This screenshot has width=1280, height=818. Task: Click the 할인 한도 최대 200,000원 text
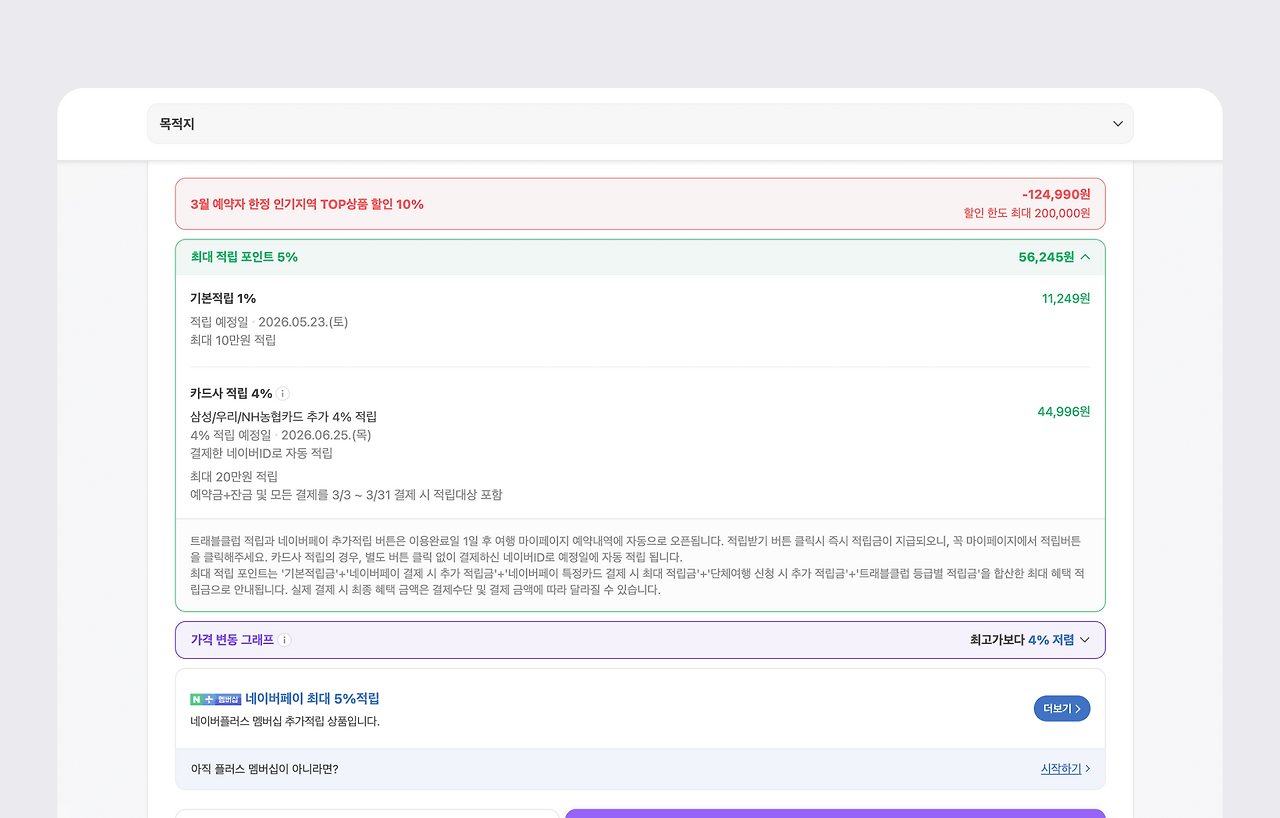1027,213
